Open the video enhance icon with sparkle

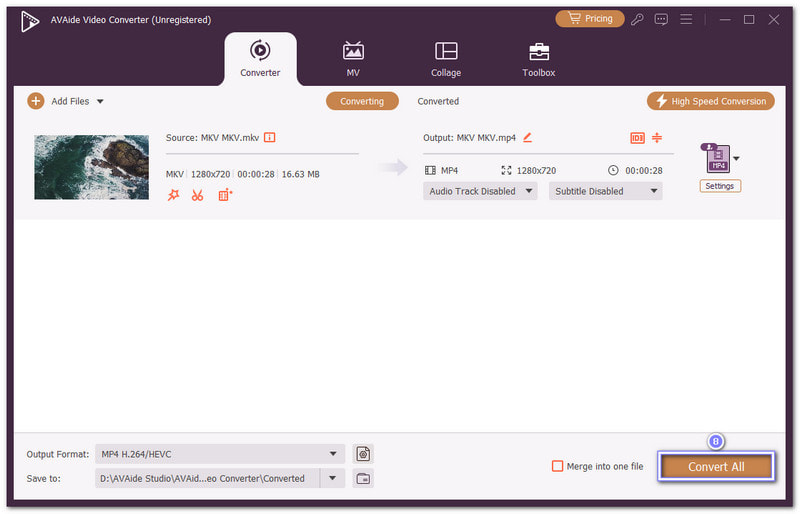point(225,195)
